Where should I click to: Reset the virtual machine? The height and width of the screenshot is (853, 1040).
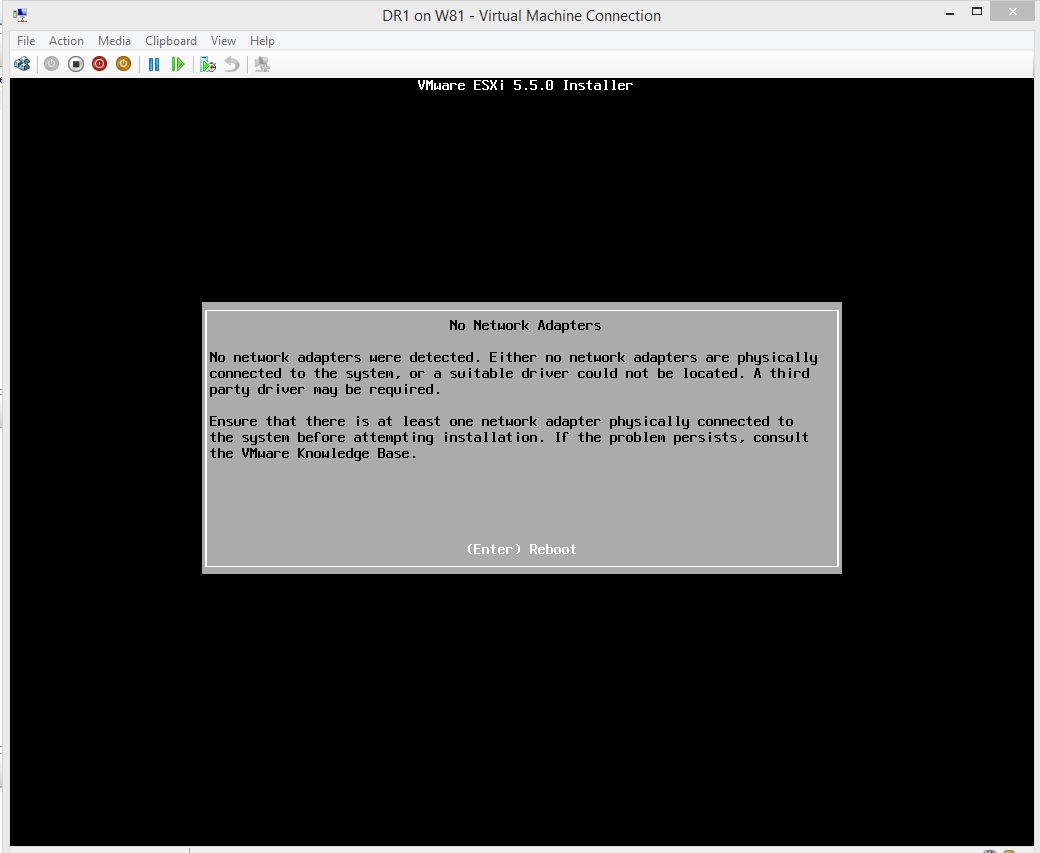coord(178,63)
